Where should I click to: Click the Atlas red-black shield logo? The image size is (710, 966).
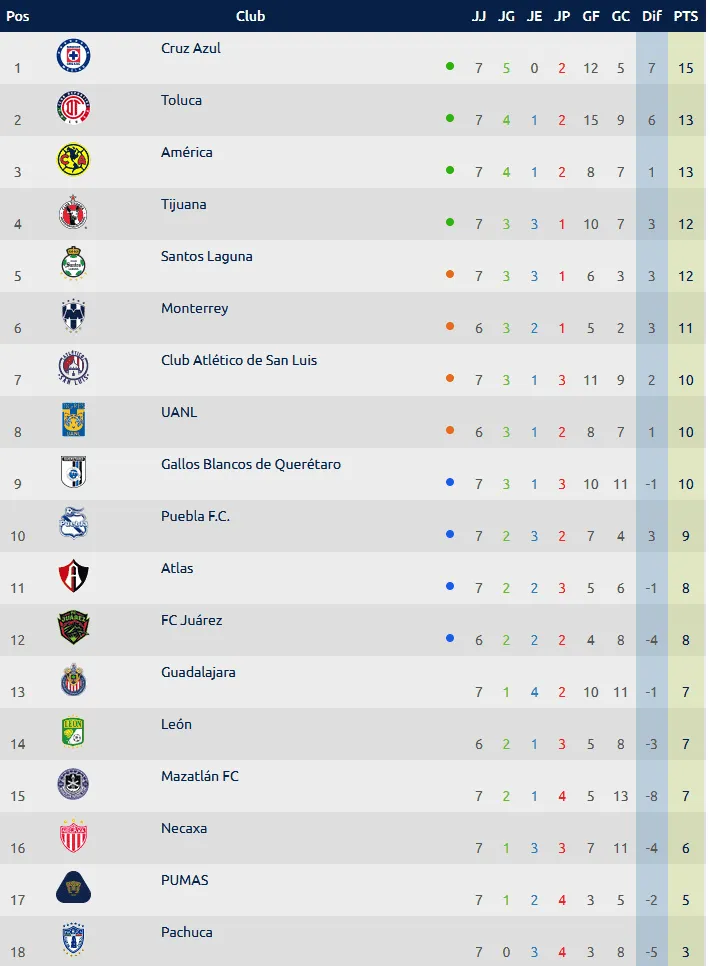point(73,576)
